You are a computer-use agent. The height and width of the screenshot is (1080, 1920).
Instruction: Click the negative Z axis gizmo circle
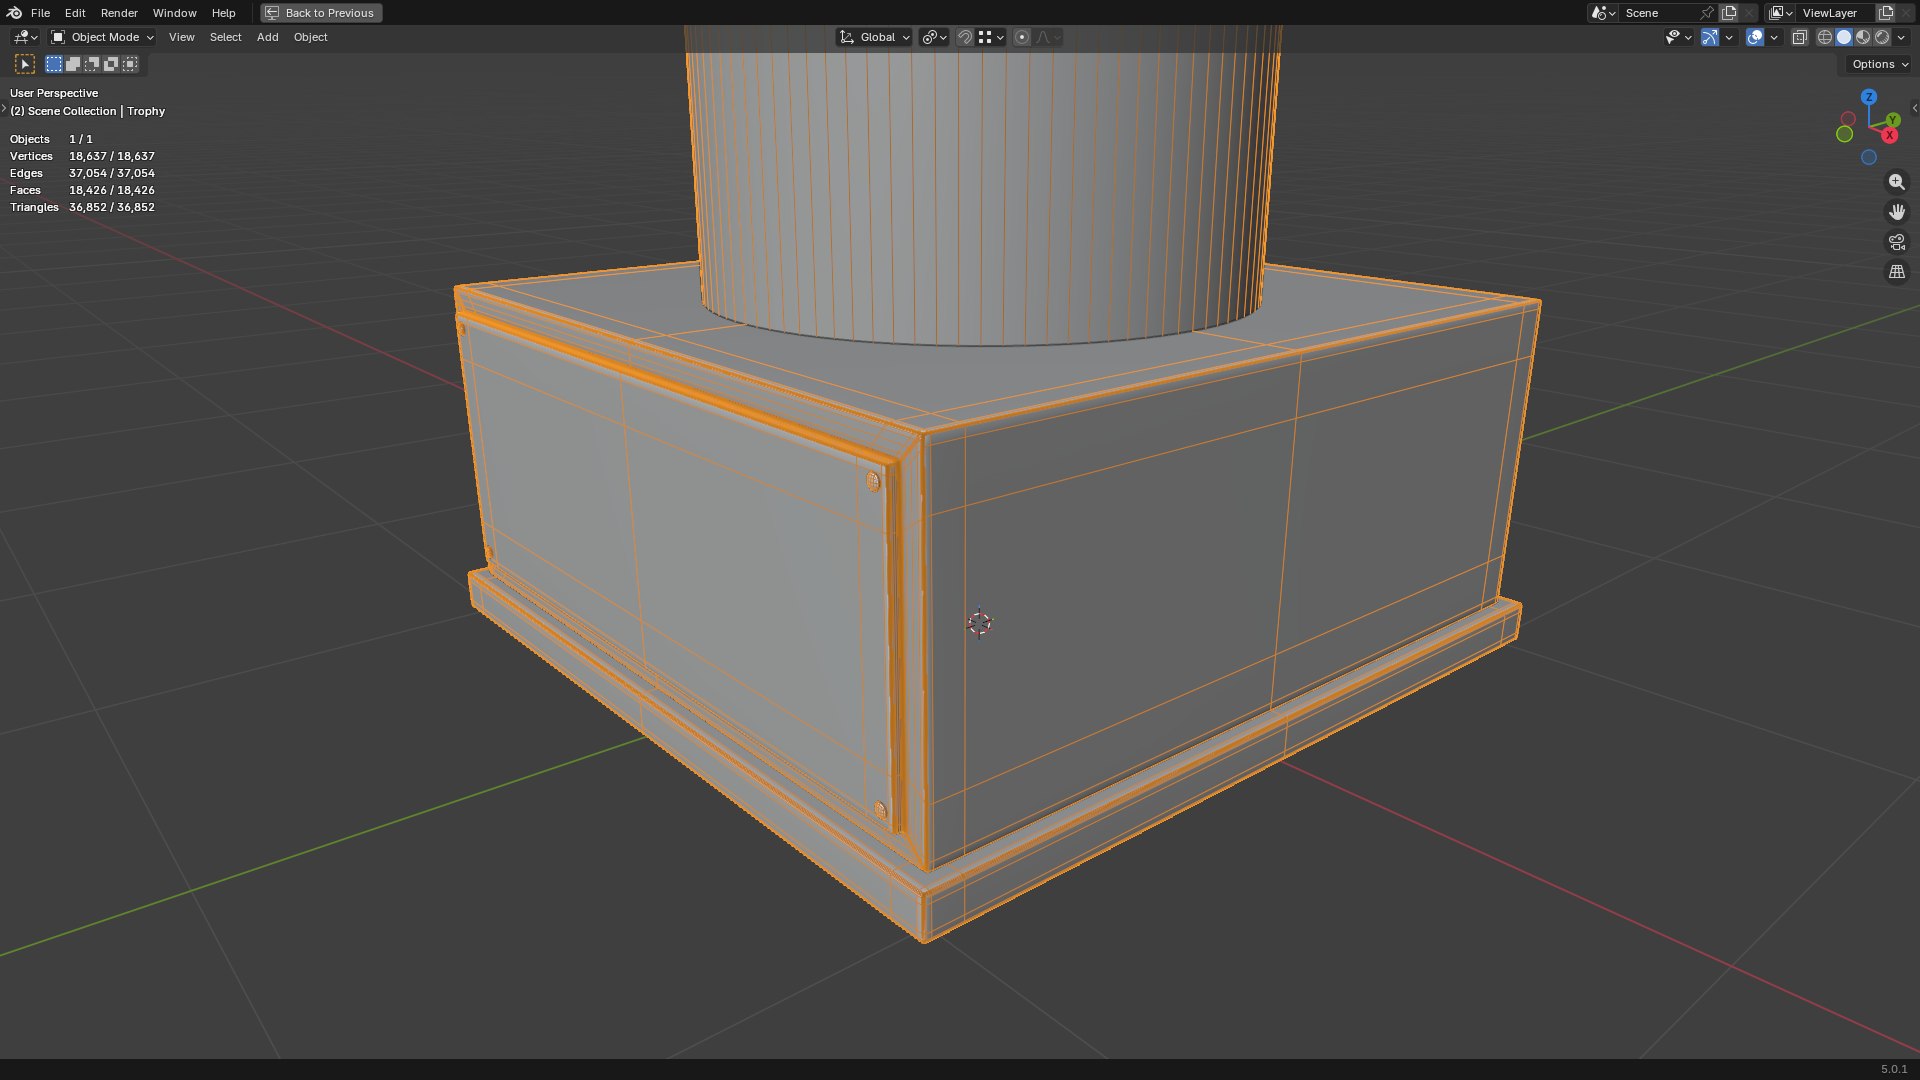click(x=1868, y=158)
